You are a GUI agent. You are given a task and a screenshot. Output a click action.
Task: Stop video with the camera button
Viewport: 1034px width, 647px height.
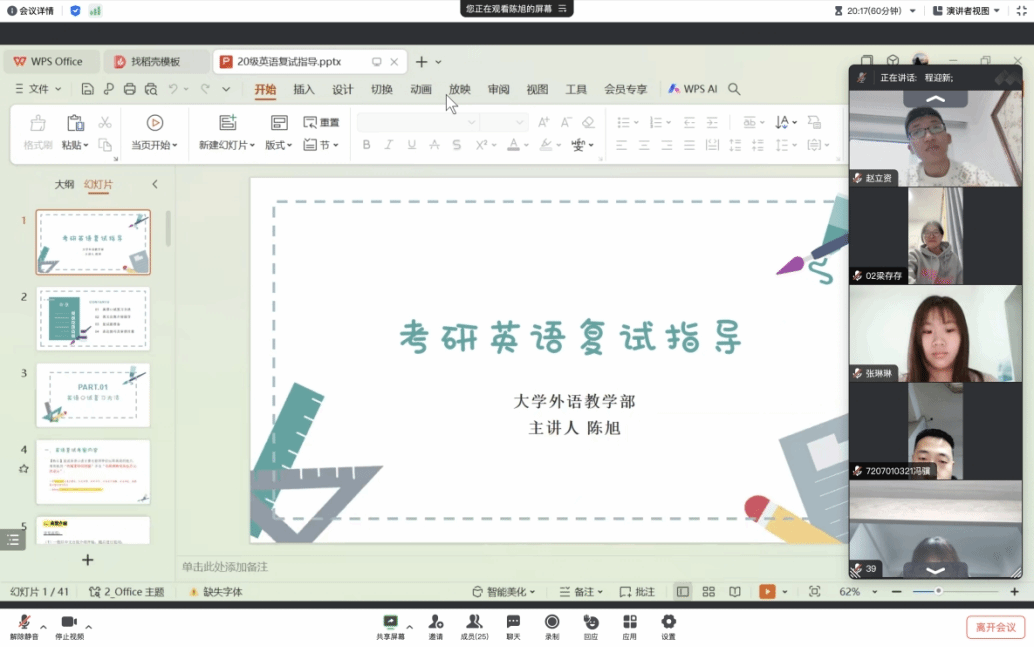(x=68, y=622)
